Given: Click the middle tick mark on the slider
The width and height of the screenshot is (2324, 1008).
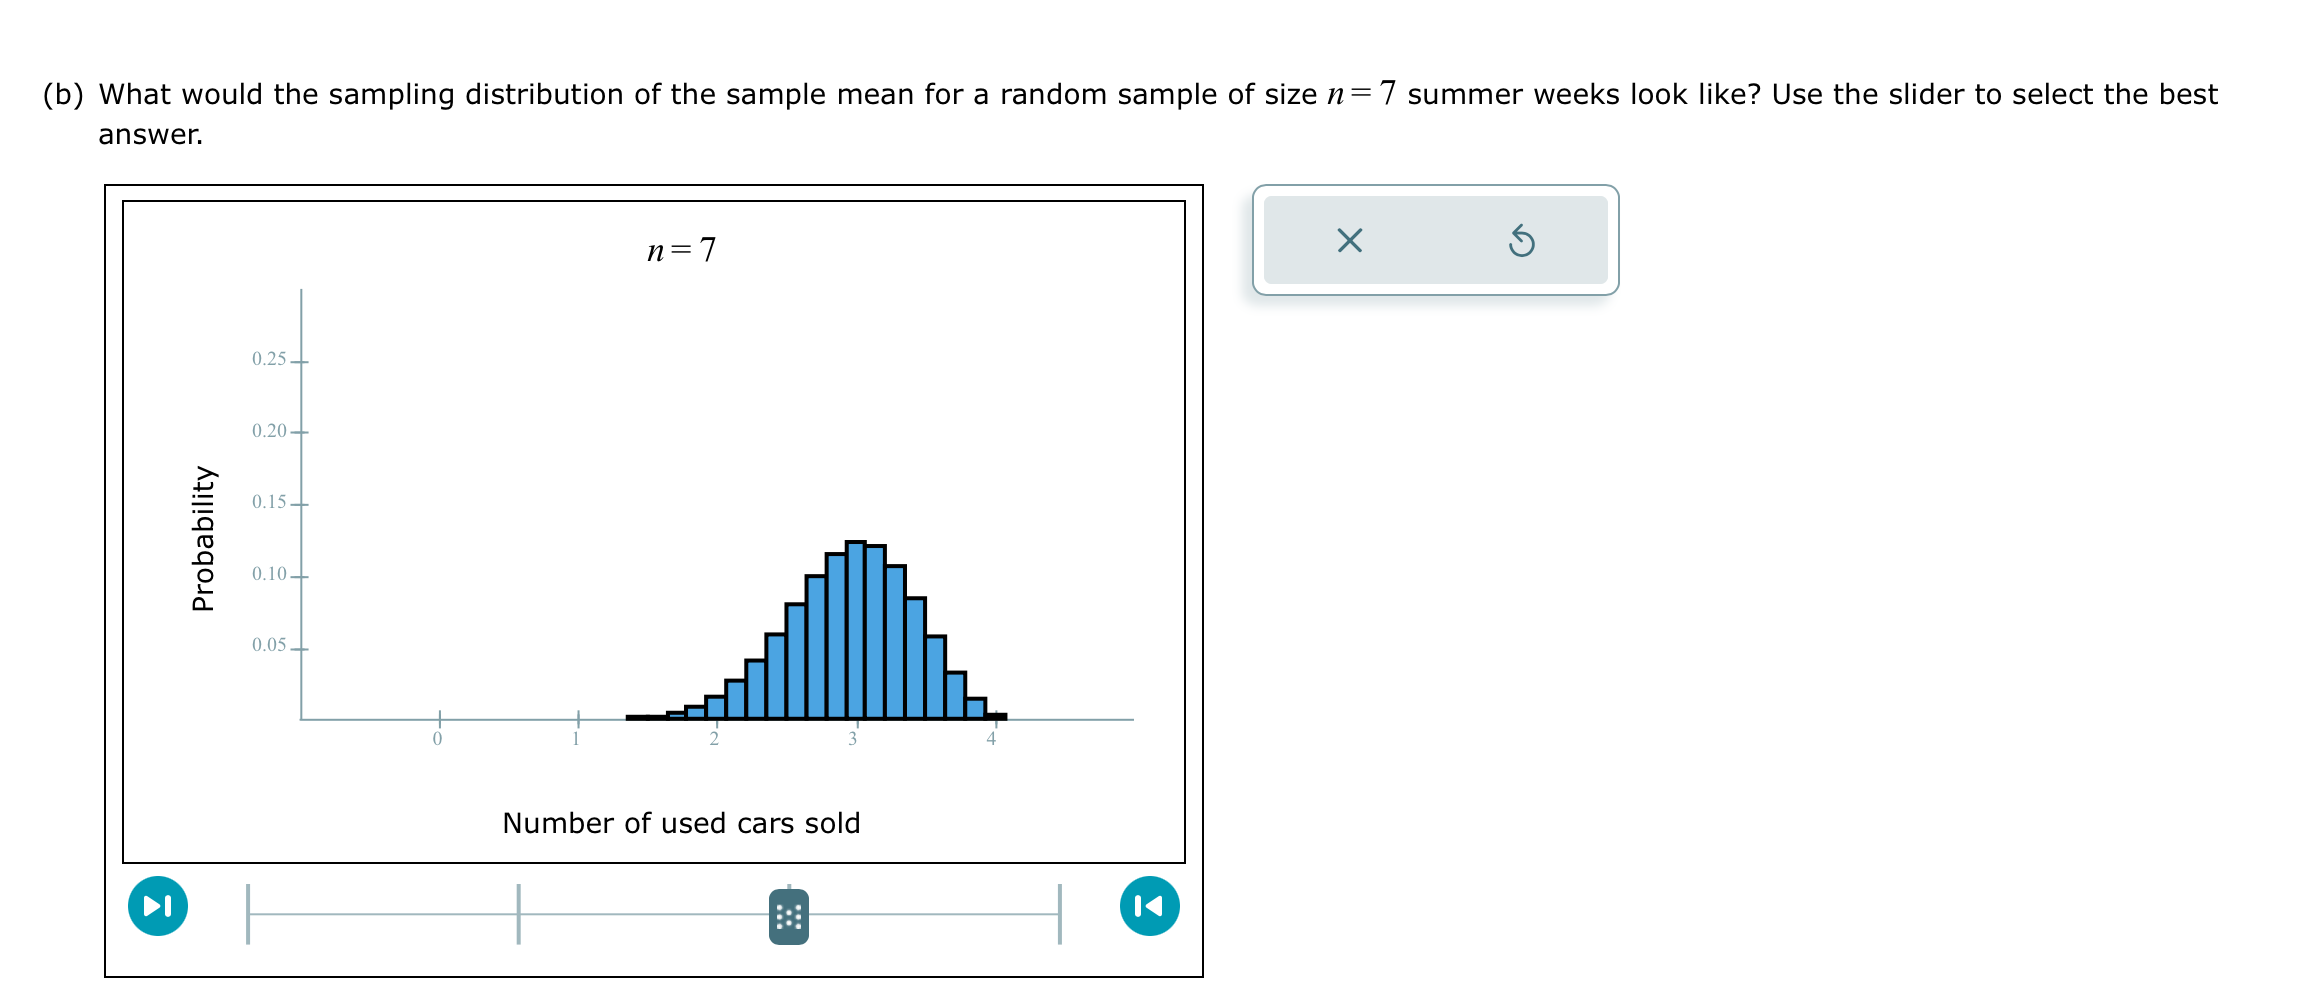Looking at the screenshot, I should (x=518, y=913).
